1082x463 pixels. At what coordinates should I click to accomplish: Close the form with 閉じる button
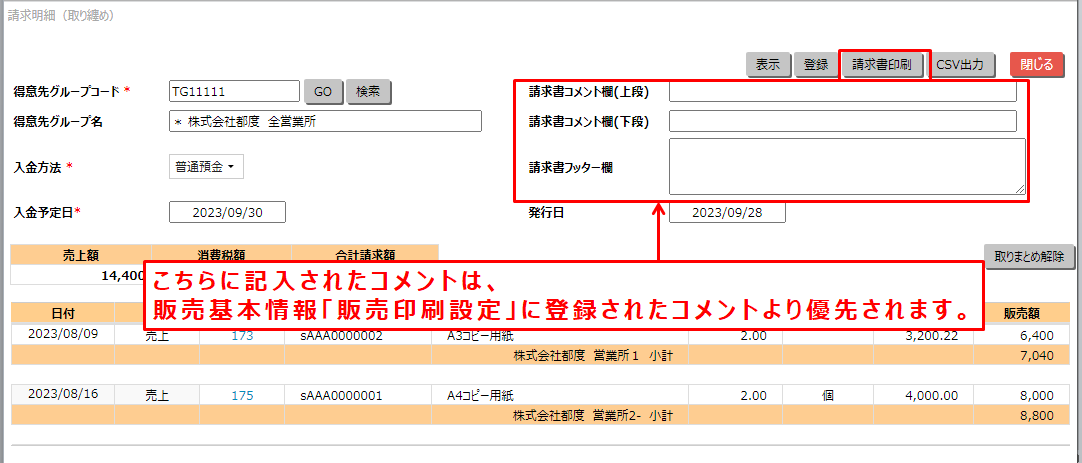pyautogui.click(x=1036, y=65)
